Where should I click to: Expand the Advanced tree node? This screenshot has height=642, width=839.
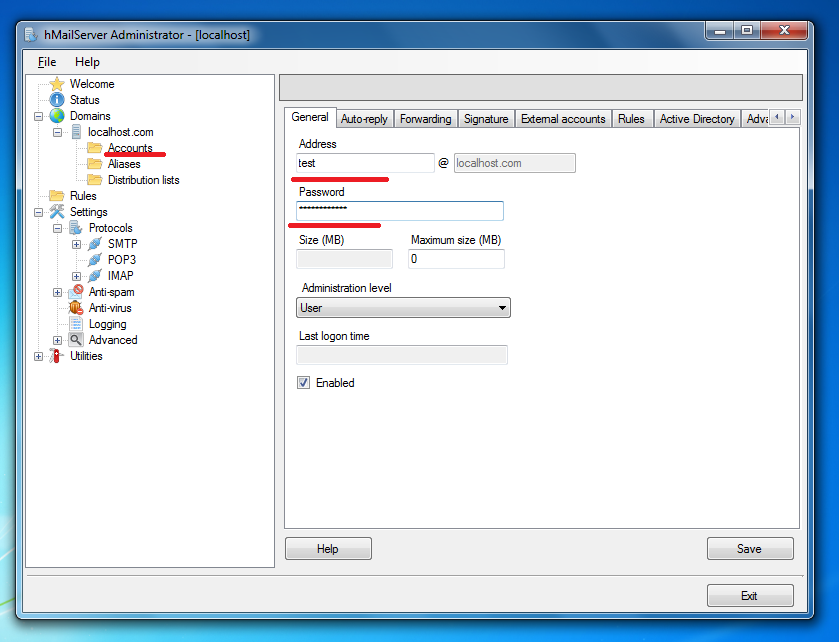pos(57,340)
